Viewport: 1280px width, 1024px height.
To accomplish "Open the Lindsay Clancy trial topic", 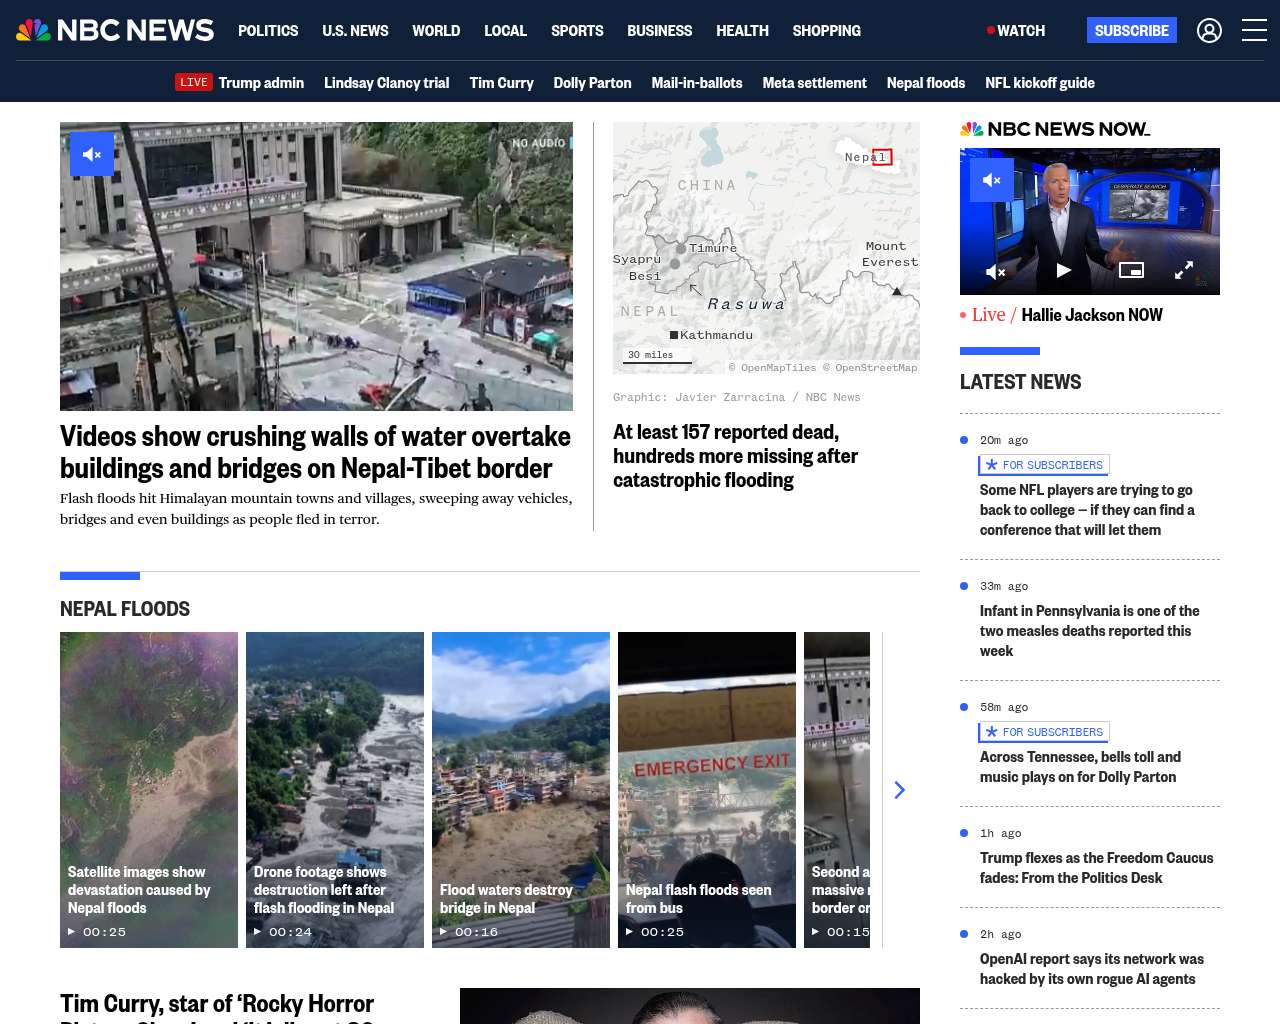I will click(x=386, y=83).
